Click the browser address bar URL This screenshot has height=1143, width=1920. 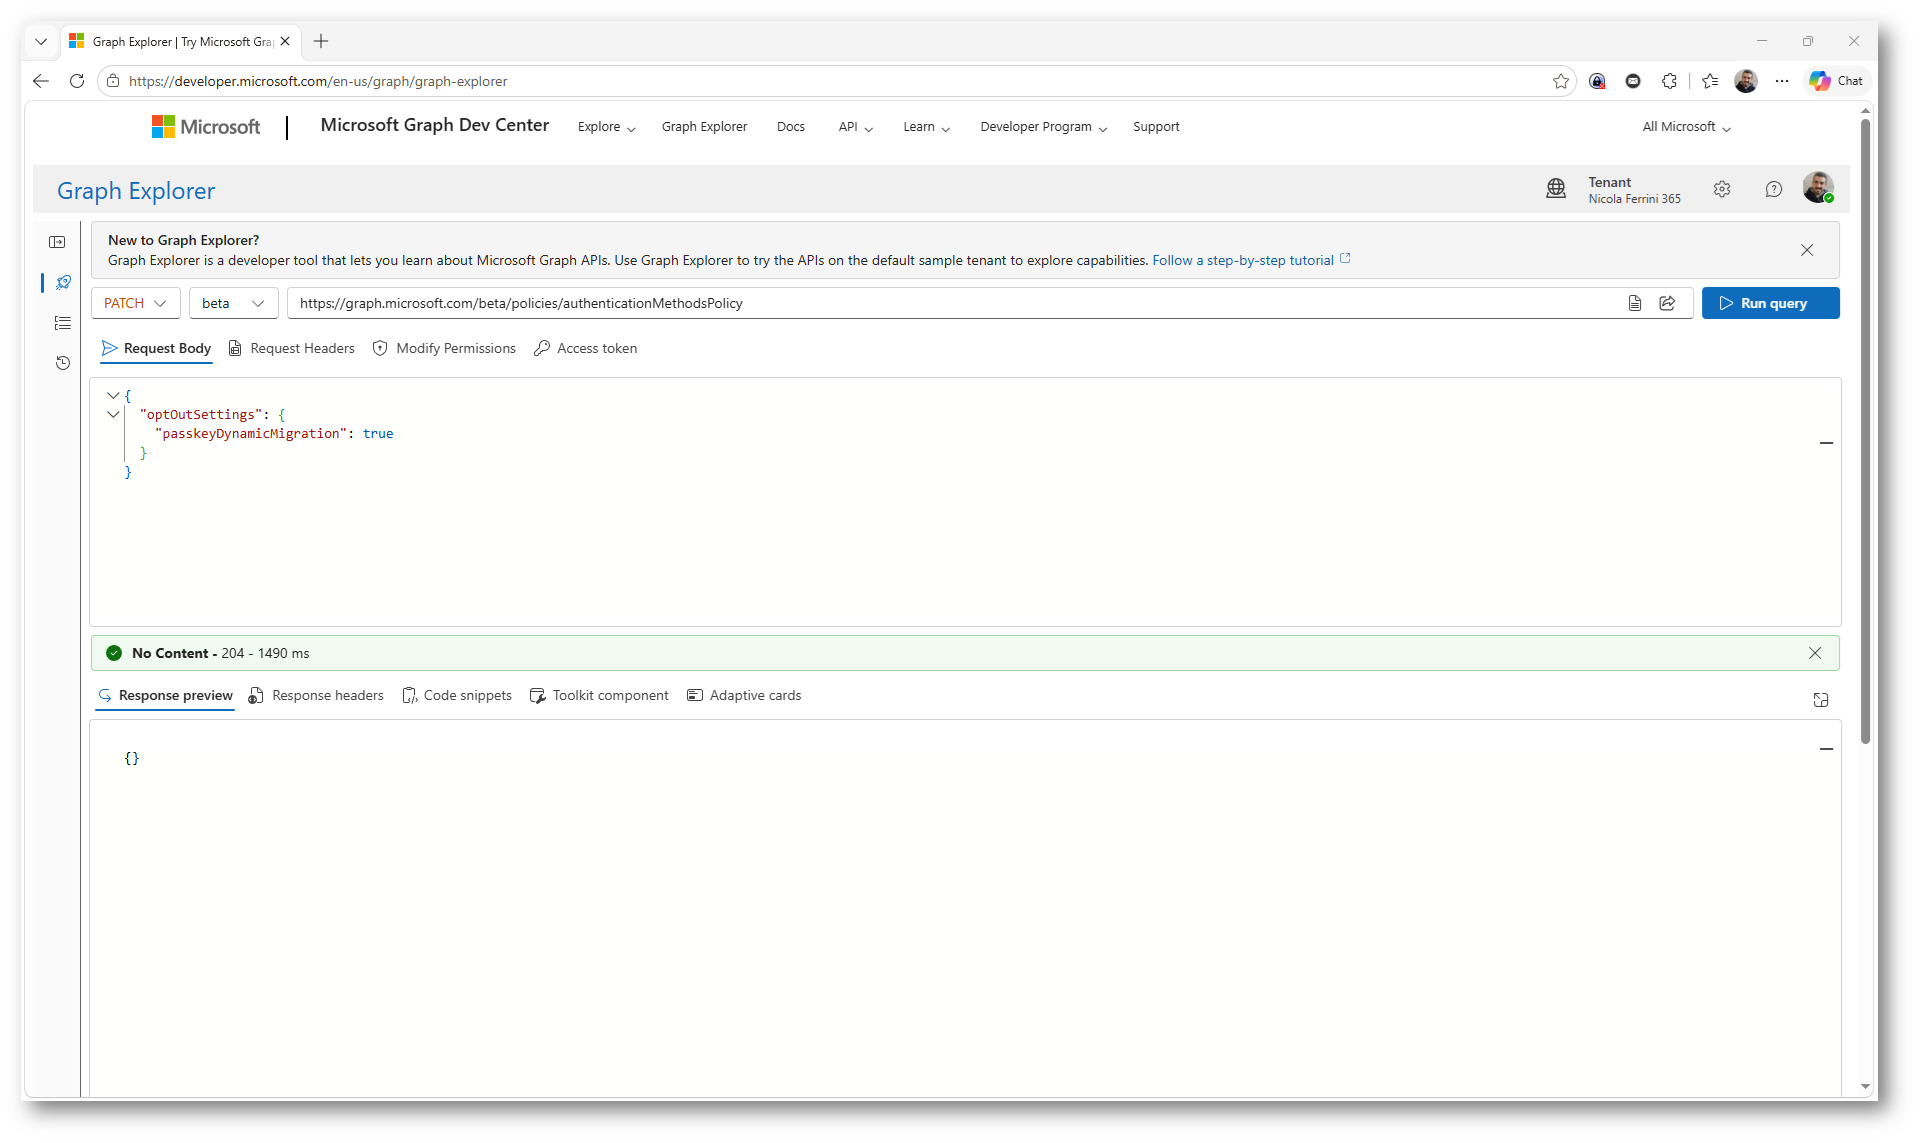318,81
